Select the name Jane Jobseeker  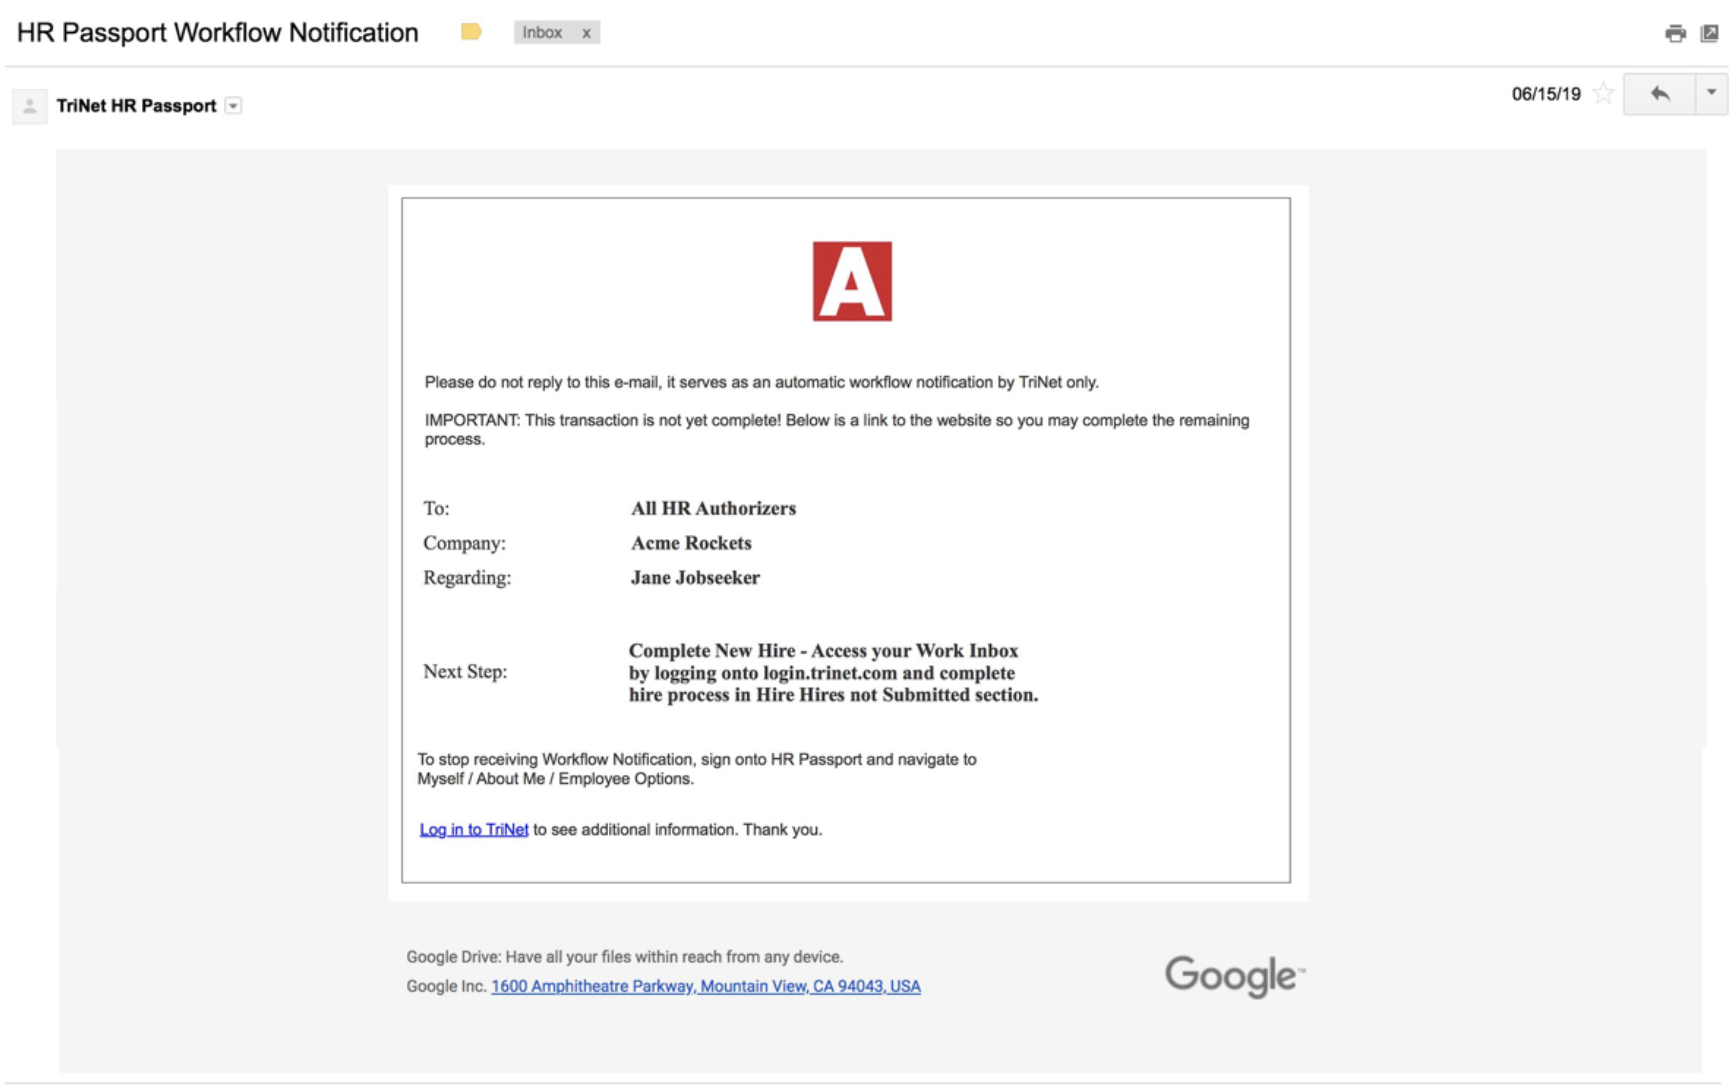[x=695, y=578]
